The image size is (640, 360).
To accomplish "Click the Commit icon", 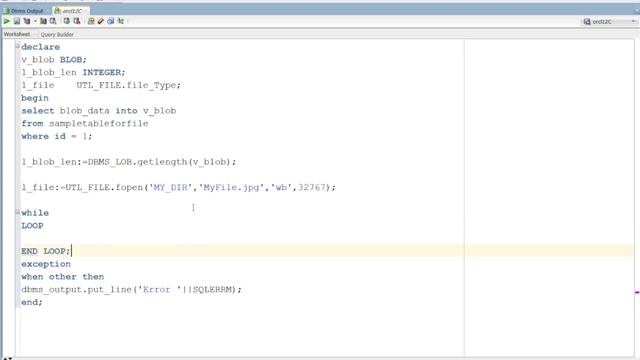I will tap(67, 21).
